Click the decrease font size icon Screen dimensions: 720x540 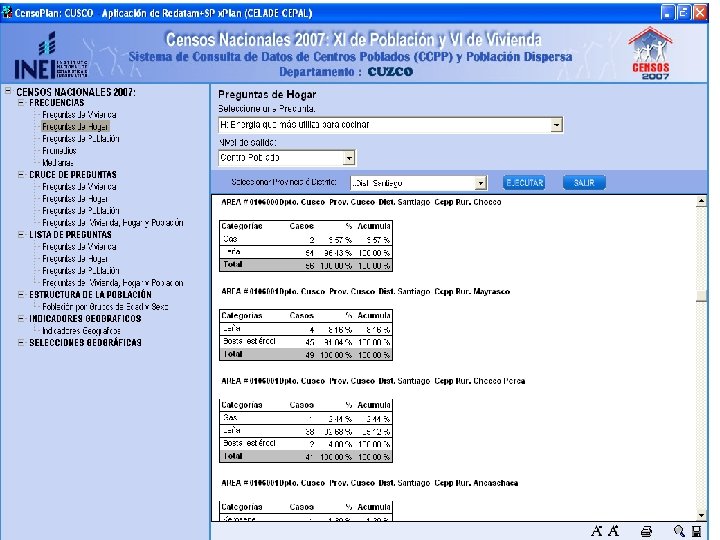pos(596,531)
